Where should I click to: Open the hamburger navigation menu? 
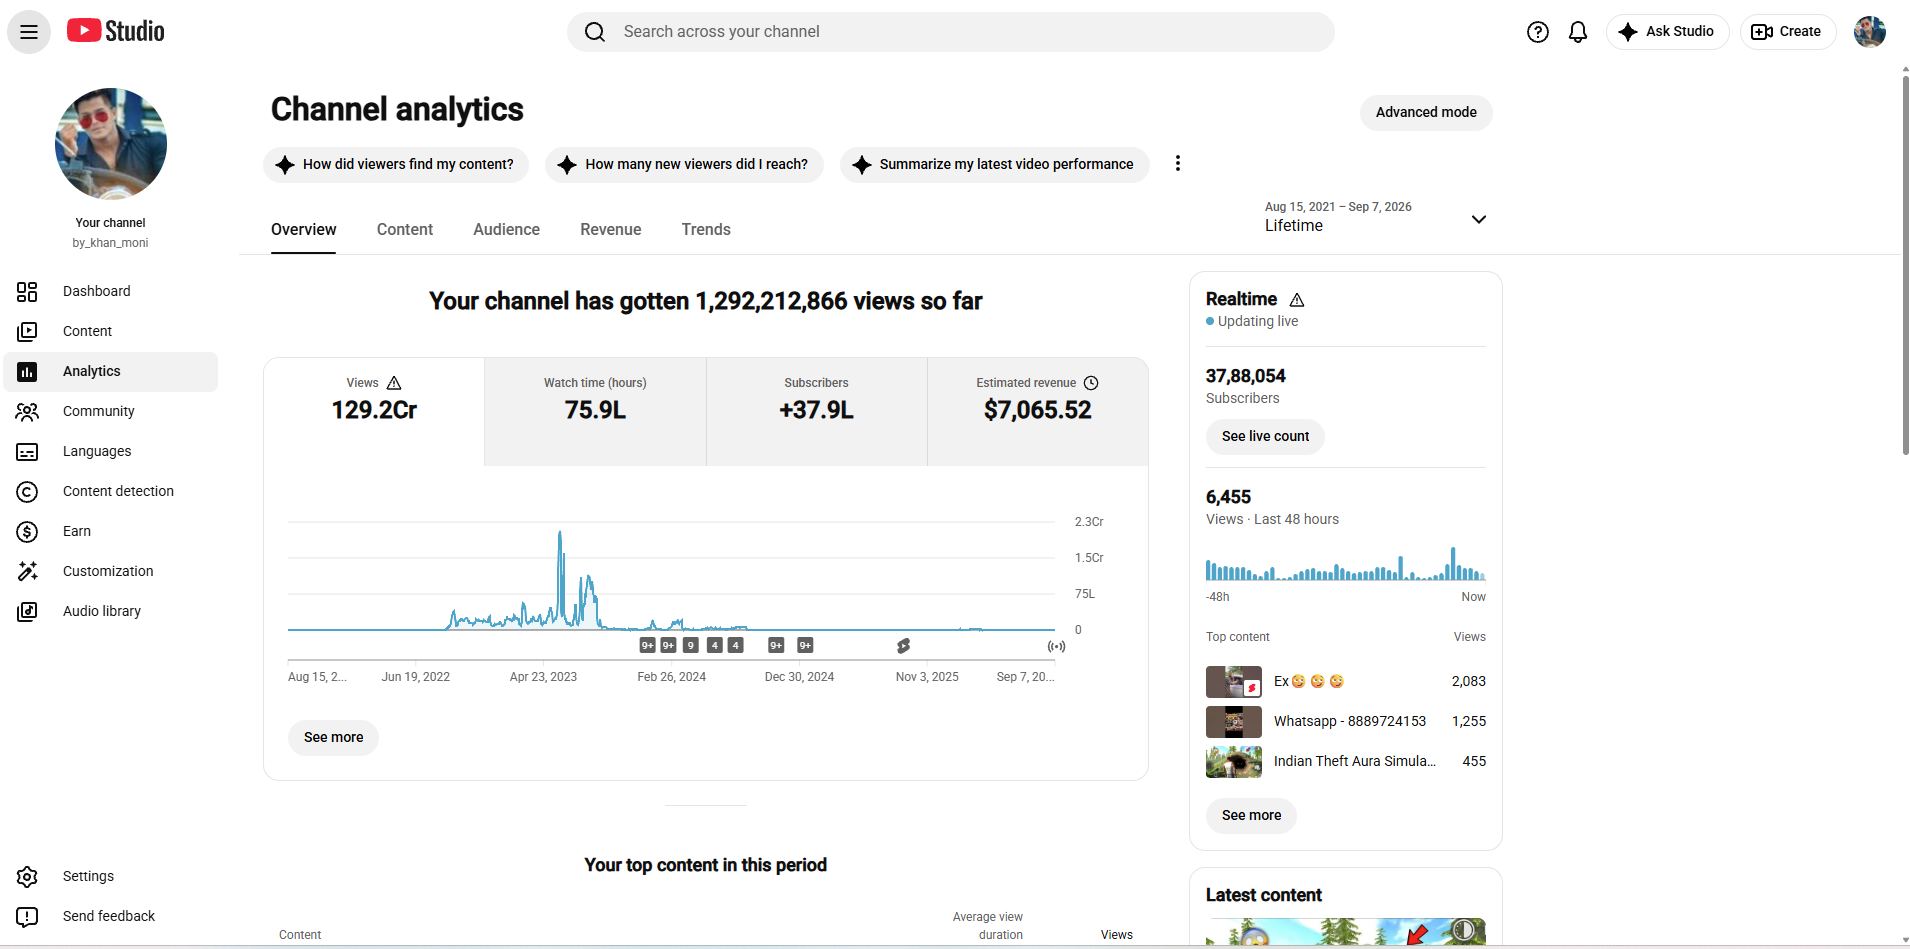[29, 32]
